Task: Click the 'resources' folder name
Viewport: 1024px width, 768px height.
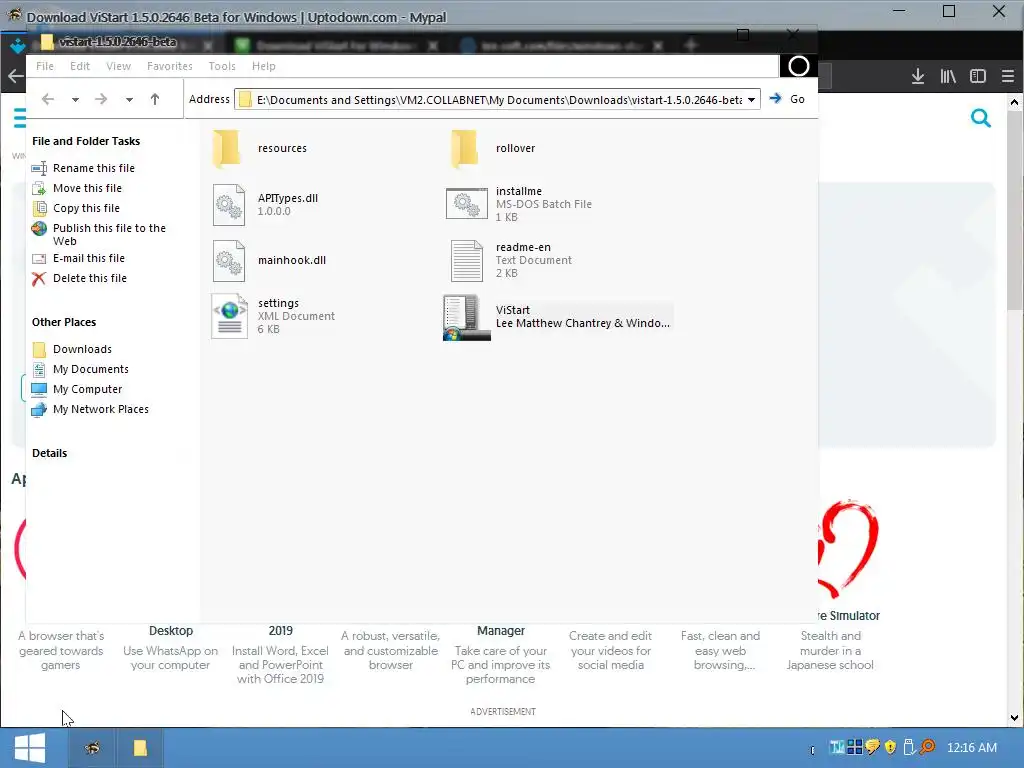Action: tap(282, 148)
